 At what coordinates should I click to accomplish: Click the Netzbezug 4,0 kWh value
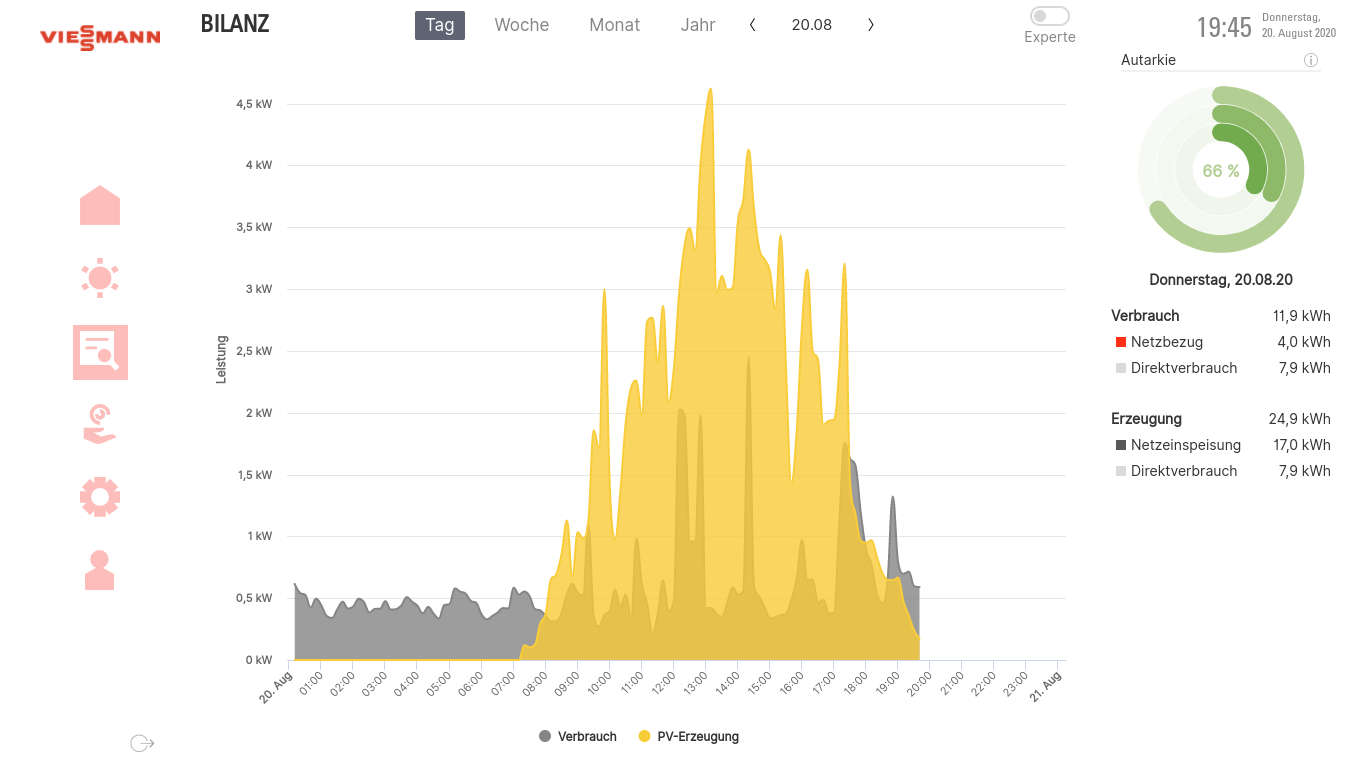click(x=1304, y=342)
